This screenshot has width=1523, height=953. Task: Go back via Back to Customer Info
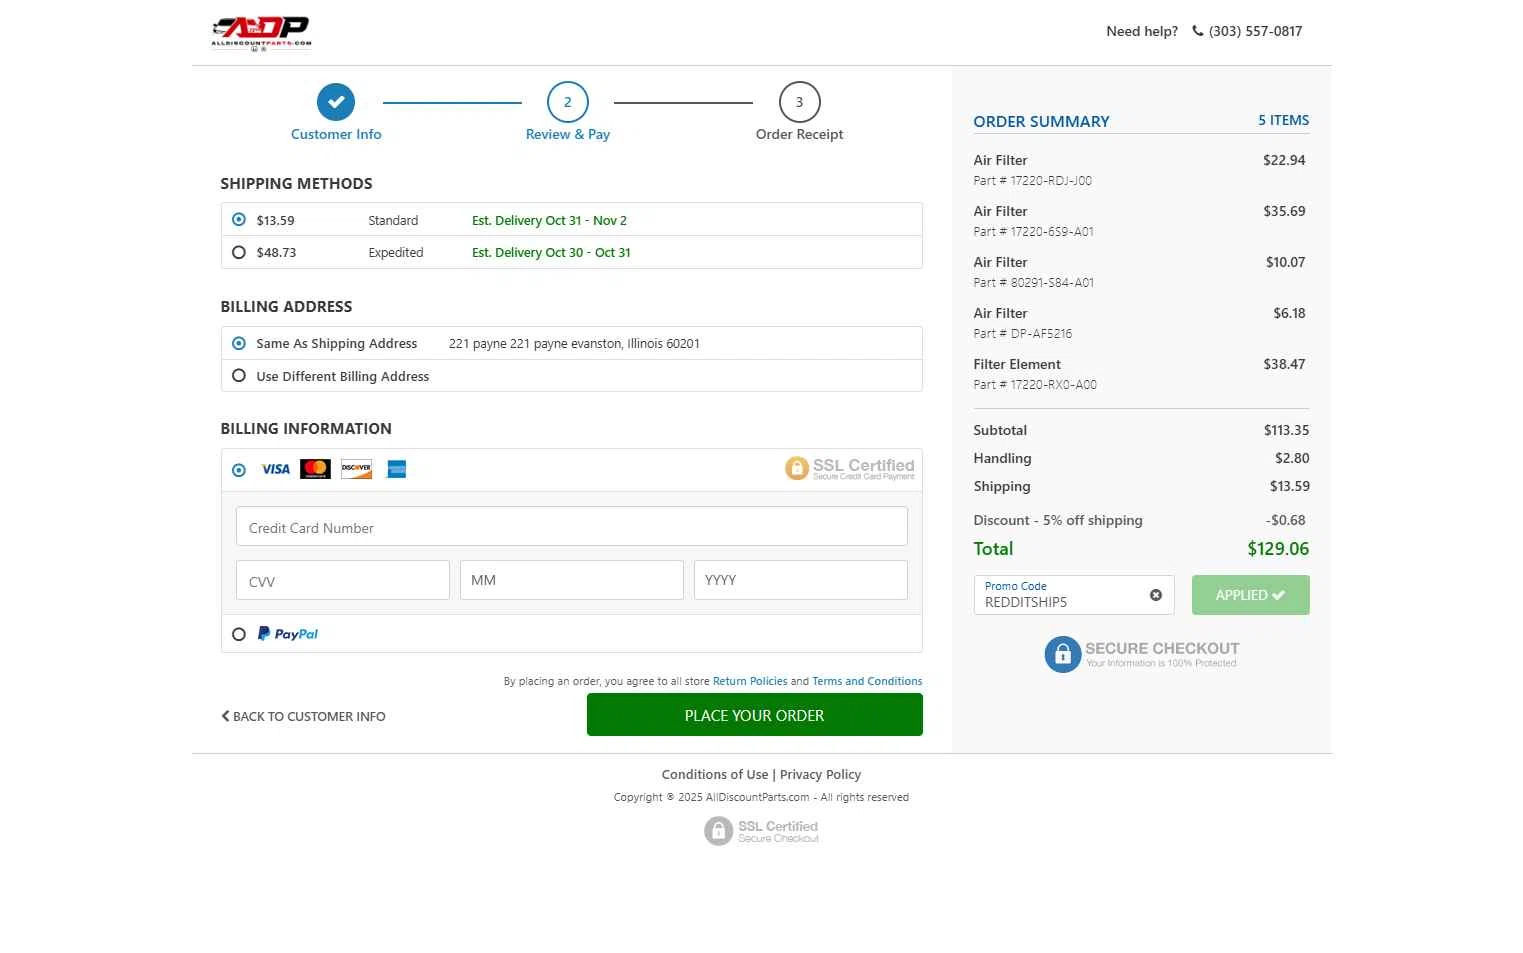(x=303, y=716)
